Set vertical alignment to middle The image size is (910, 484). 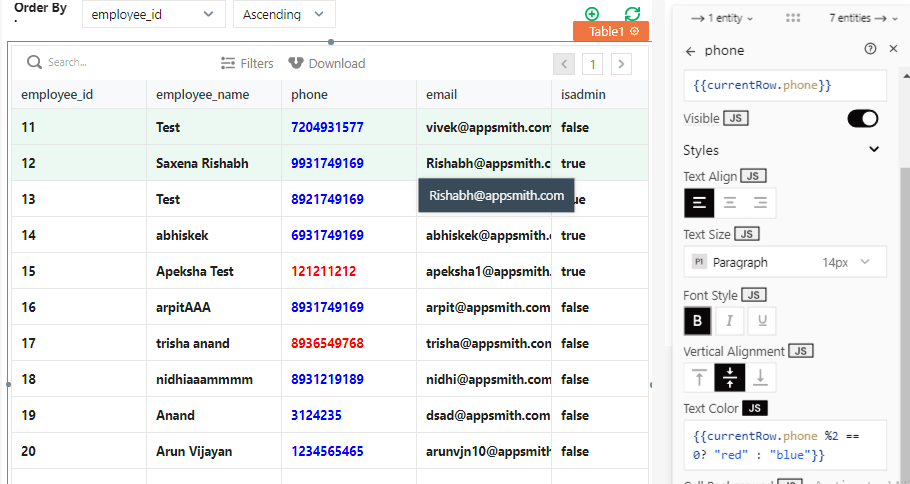tap(730, 377)
